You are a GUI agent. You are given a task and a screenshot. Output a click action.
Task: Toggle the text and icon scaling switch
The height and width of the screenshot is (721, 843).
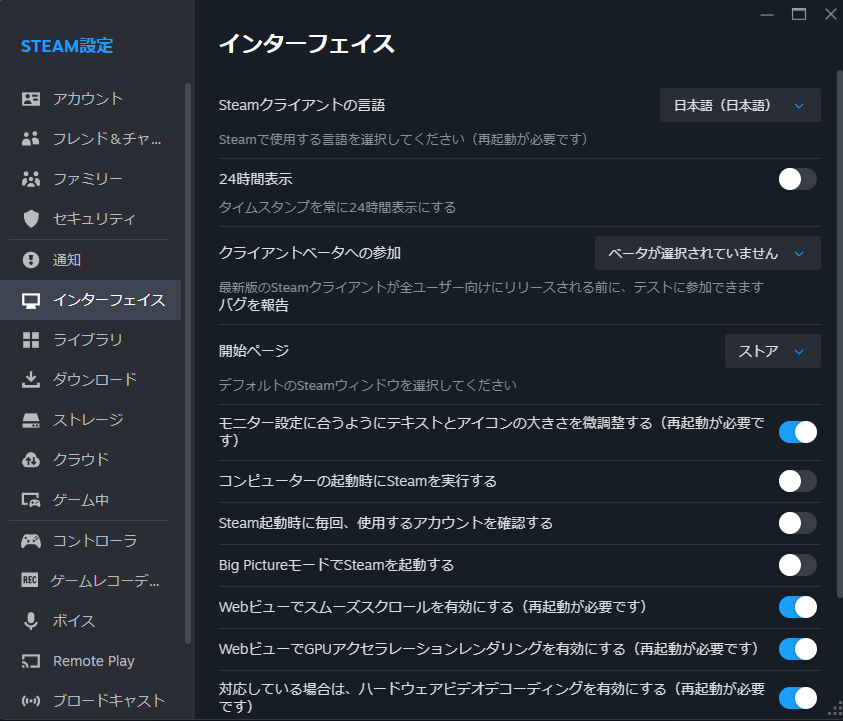tap(798, 432)
